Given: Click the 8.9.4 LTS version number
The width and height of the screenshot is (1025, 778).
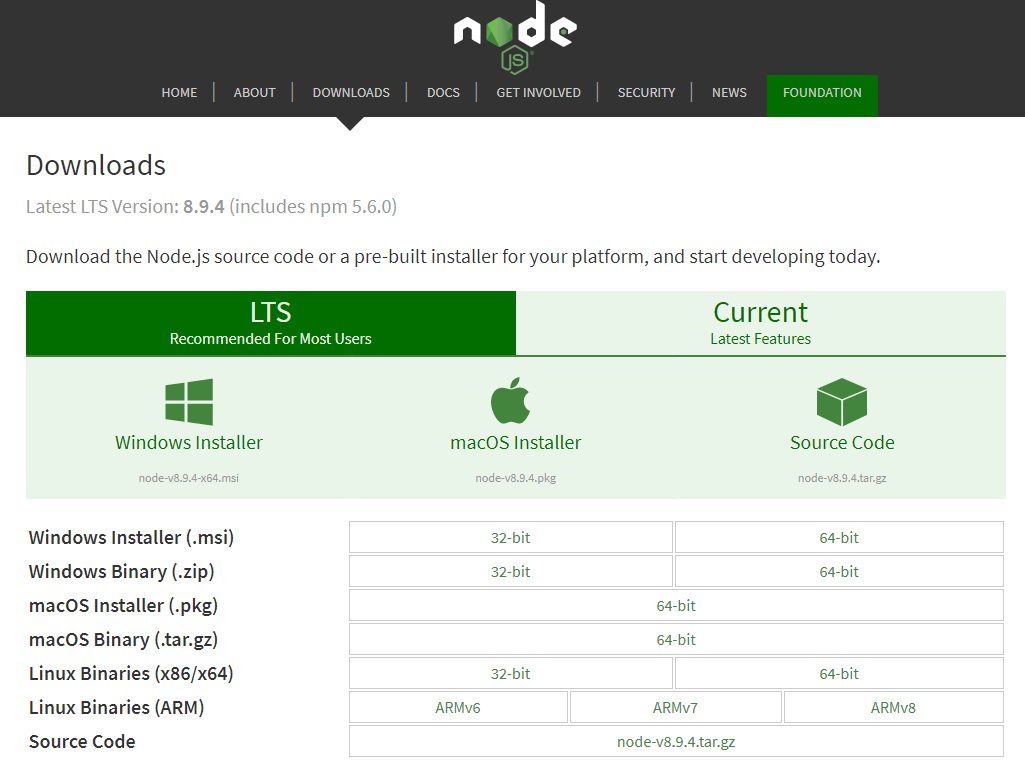Looking at the screenshot, I should click(203, 207).
